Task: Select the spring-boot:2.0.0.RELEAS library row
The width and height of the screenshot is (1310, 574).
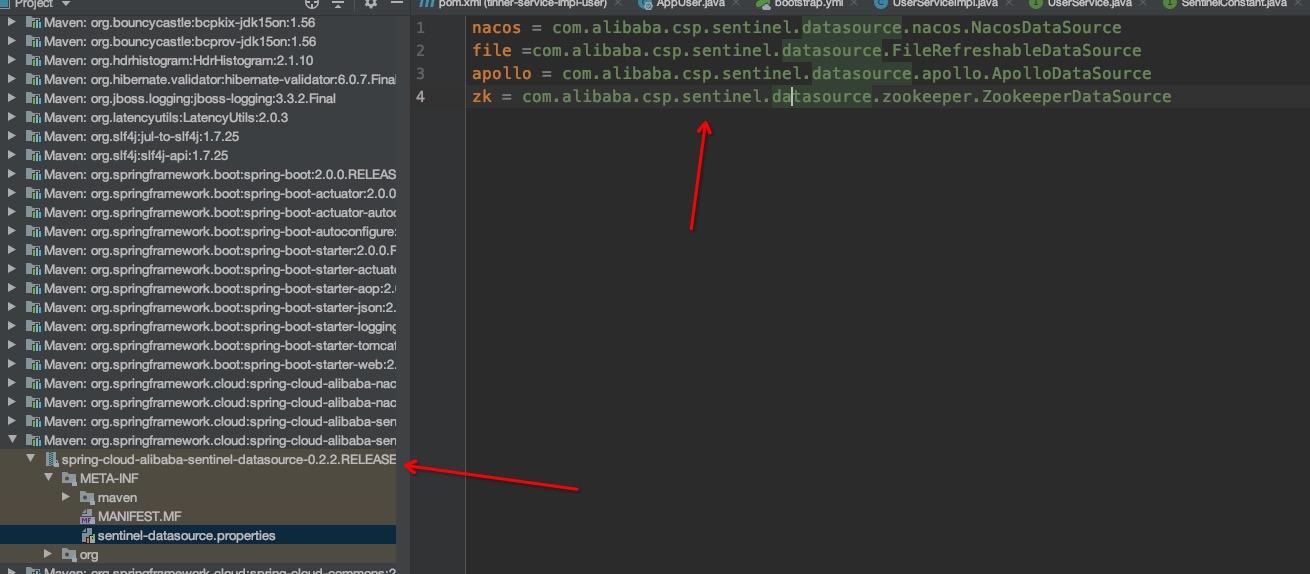Action: (x=198, y=175)
